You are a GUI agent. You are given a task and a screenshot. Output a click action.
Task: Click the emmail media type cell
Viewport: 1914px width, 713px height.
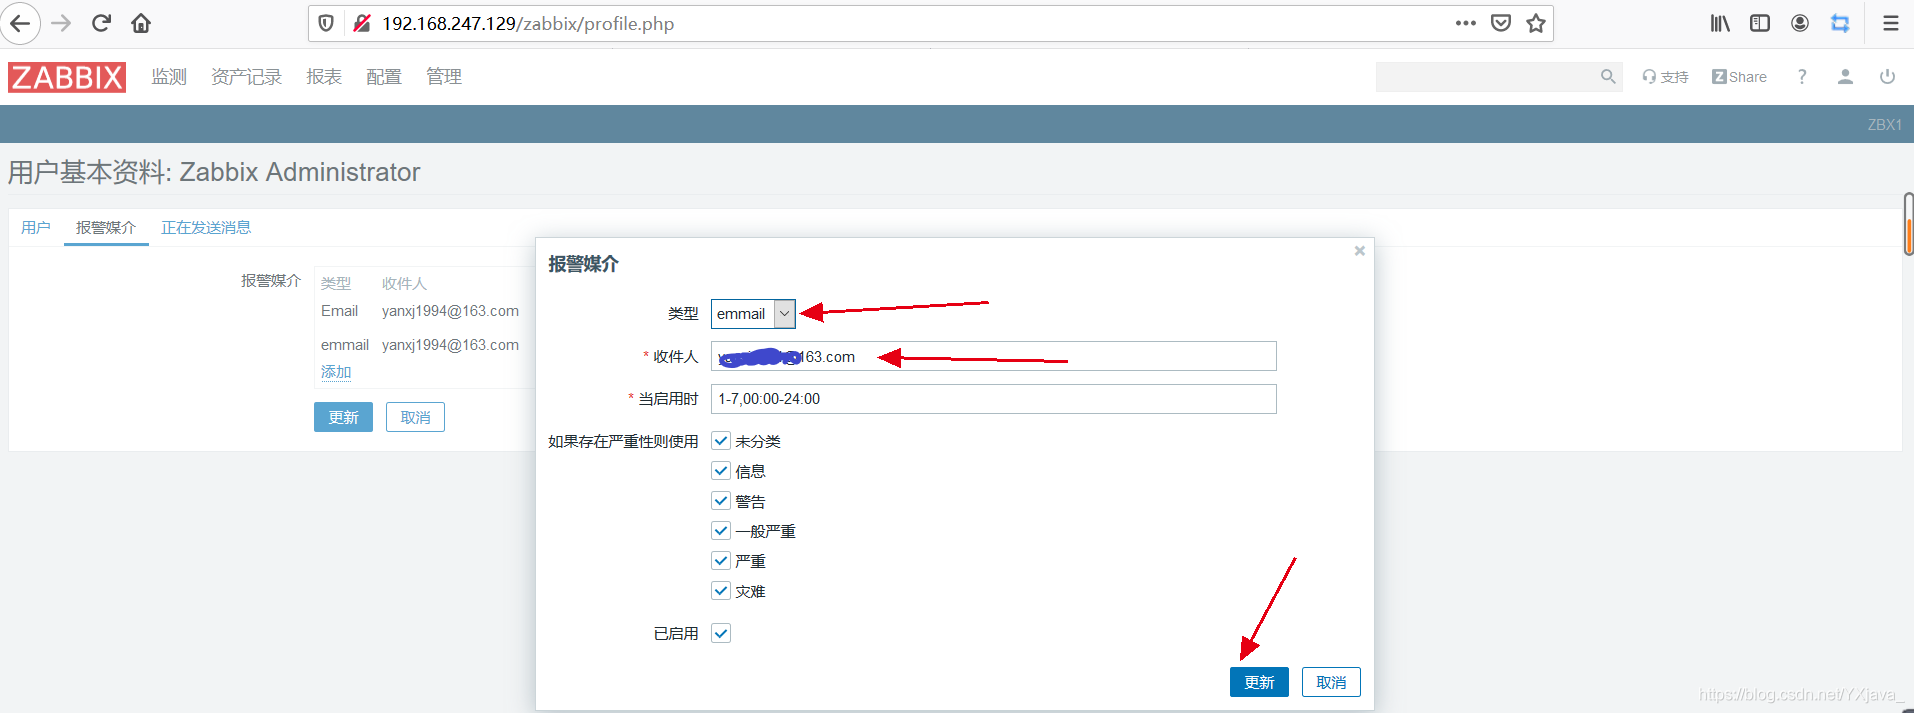coord(345,345)
